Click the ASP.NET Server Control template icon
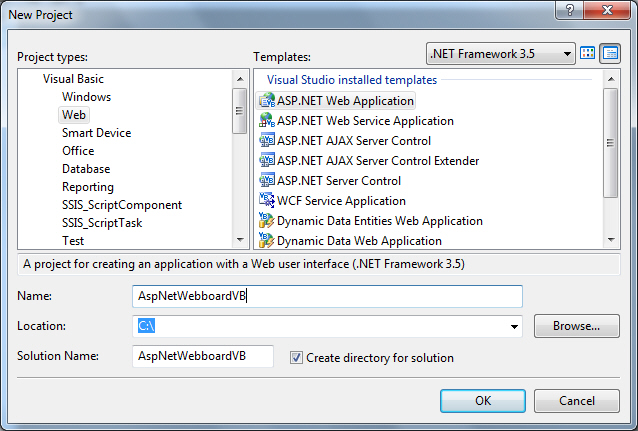638x431 pixels. tap(267, 180)
